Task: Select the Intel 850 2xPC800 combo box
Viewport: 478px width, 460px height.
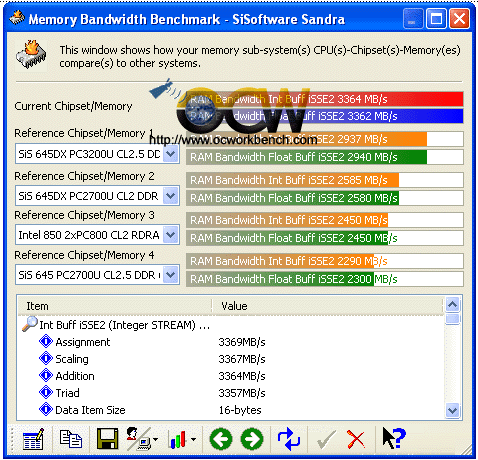Action: (x=97, y=235)
